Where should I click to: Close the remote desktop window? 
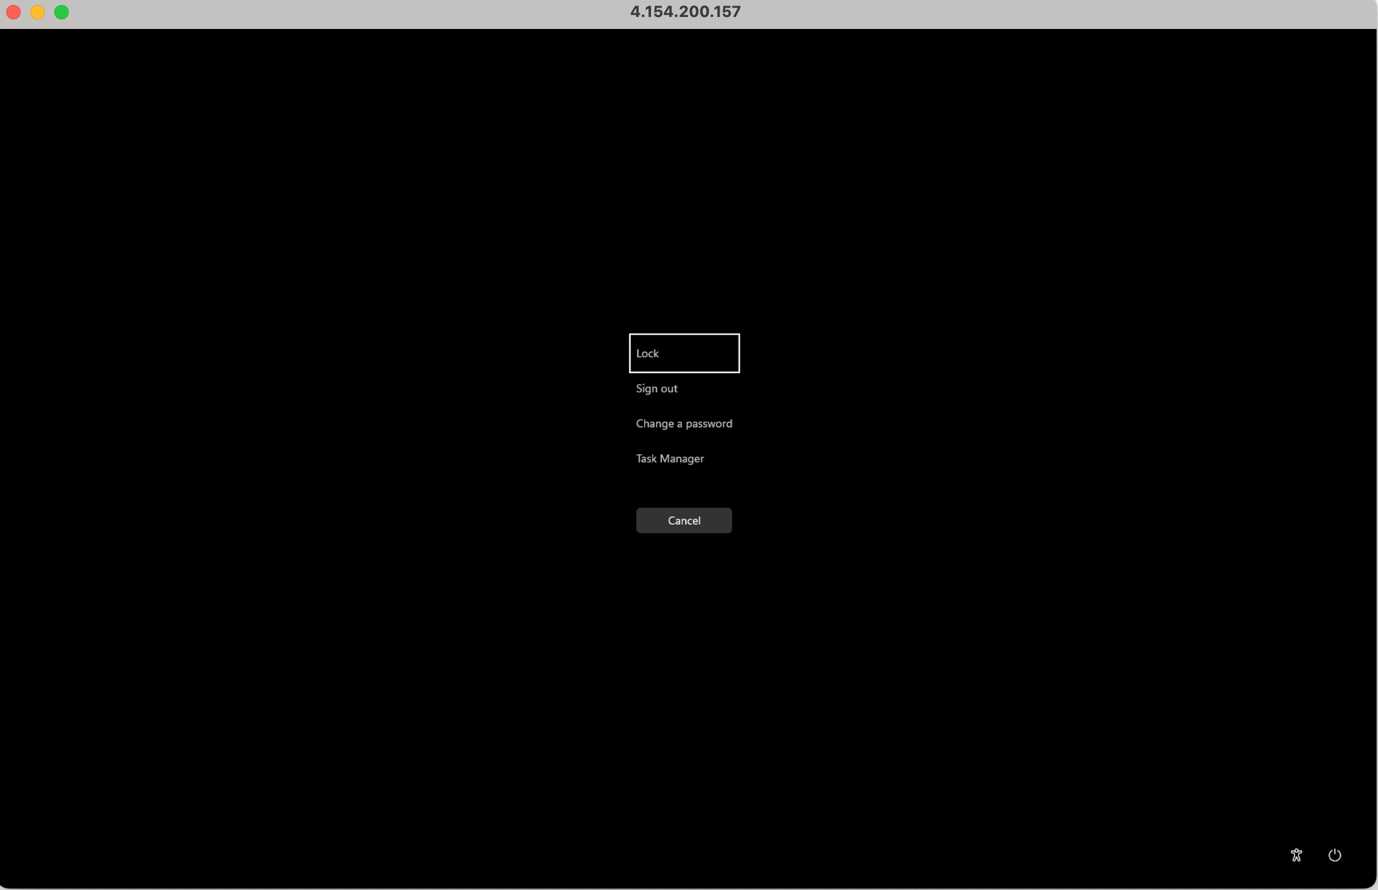(x=14, y=12)
